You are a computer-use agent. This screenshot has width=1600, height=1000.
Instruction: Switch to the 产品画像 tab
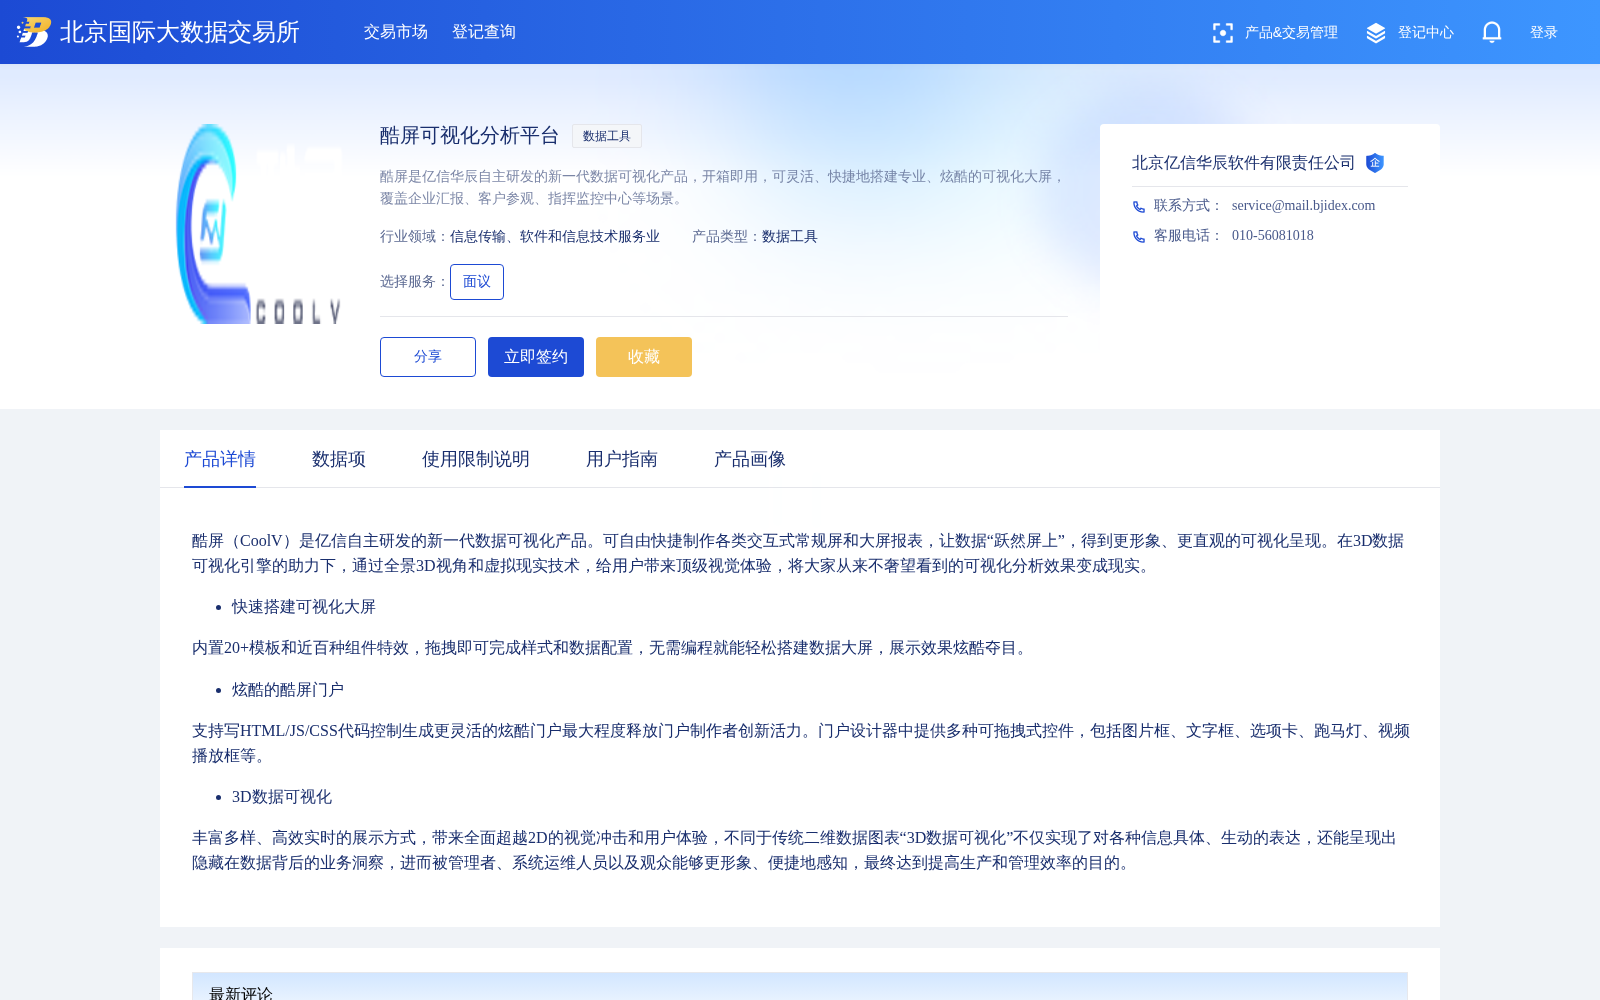click(x=750, y=459)
